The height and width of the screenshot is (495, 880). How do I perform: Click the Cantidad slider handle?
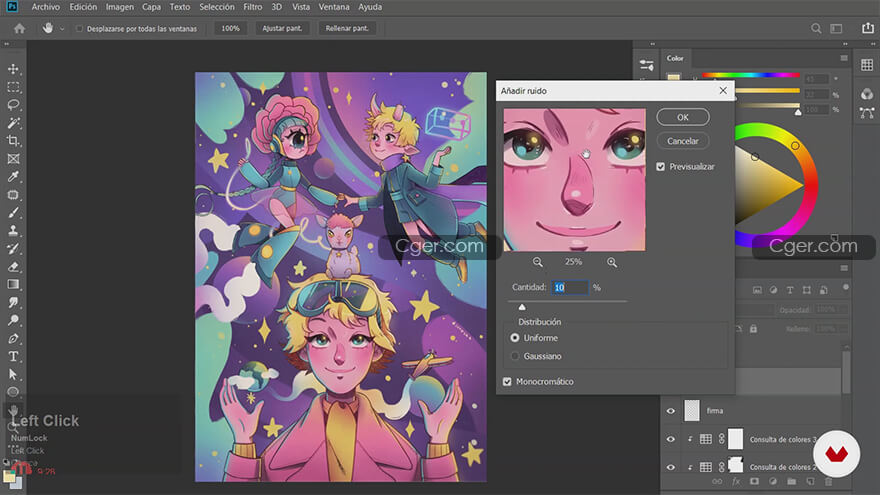point(522,306)
